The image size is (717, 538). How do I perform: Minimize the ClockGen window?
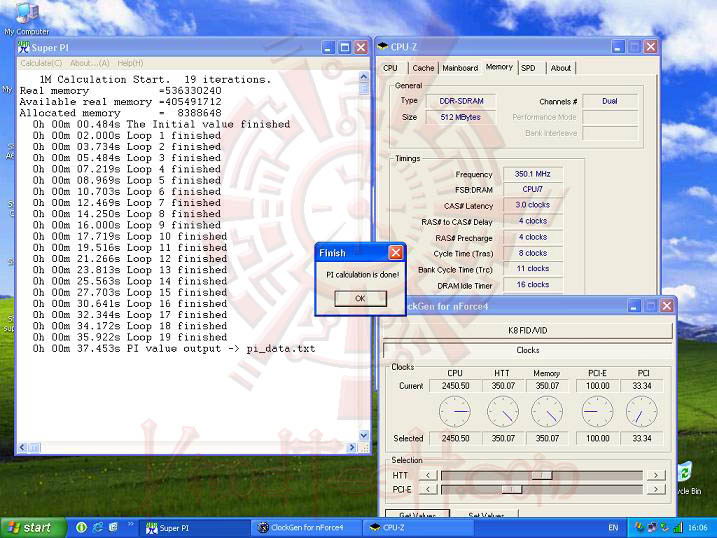(x=633, y=306)
